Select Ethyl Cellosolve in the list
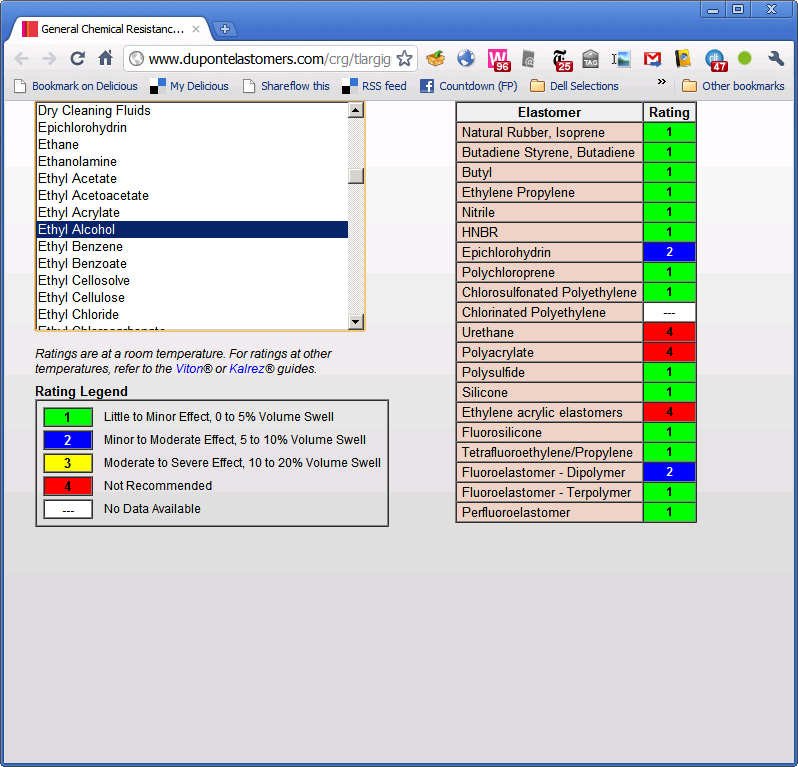 pyautogui.click(x=192, y=280)
